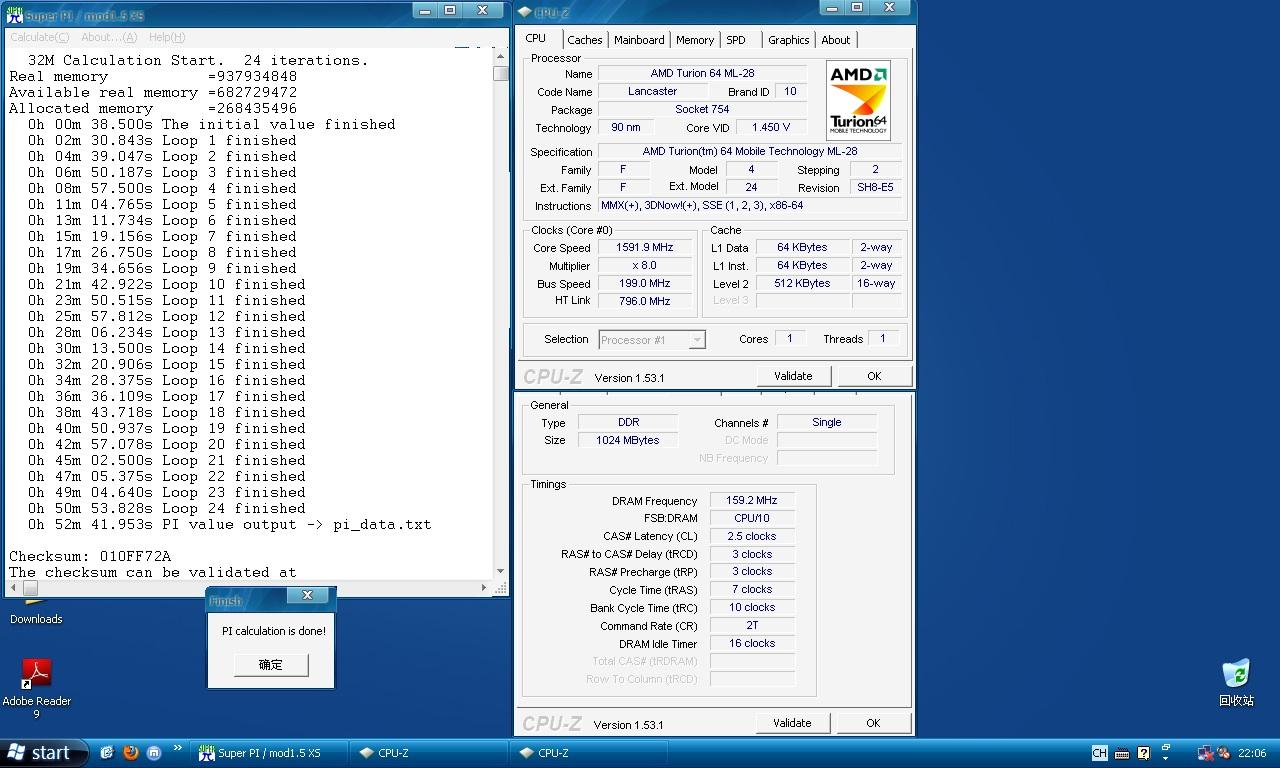
Task: Click the memory Size 1024 MBytes value
Action: (628, 440)
